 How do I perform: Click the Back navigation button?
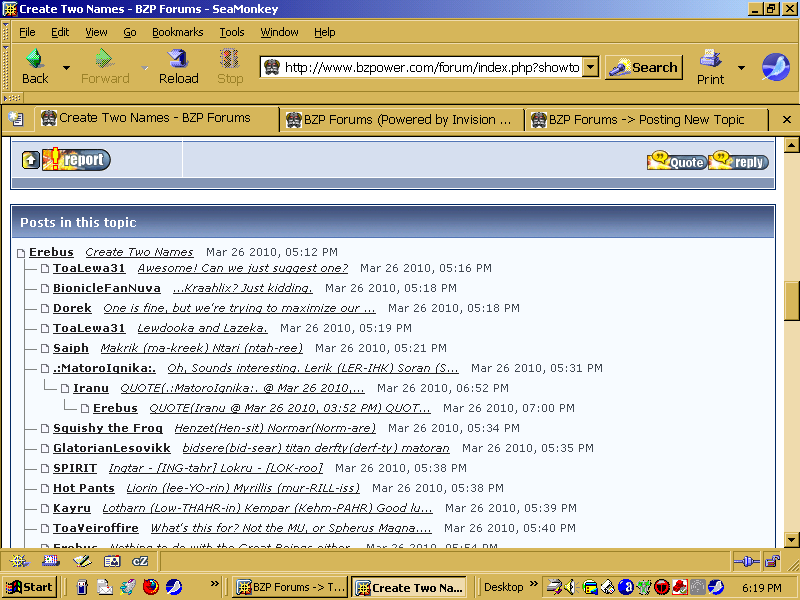(35, 66)
